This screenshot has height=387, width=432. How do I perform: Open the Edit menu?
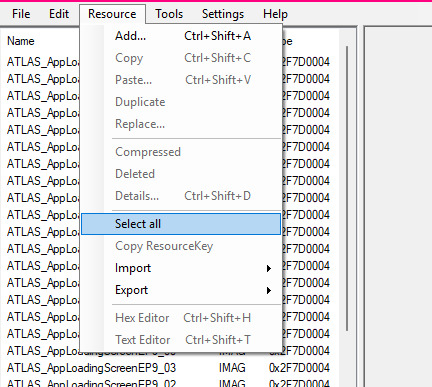[x=59, y=14]
